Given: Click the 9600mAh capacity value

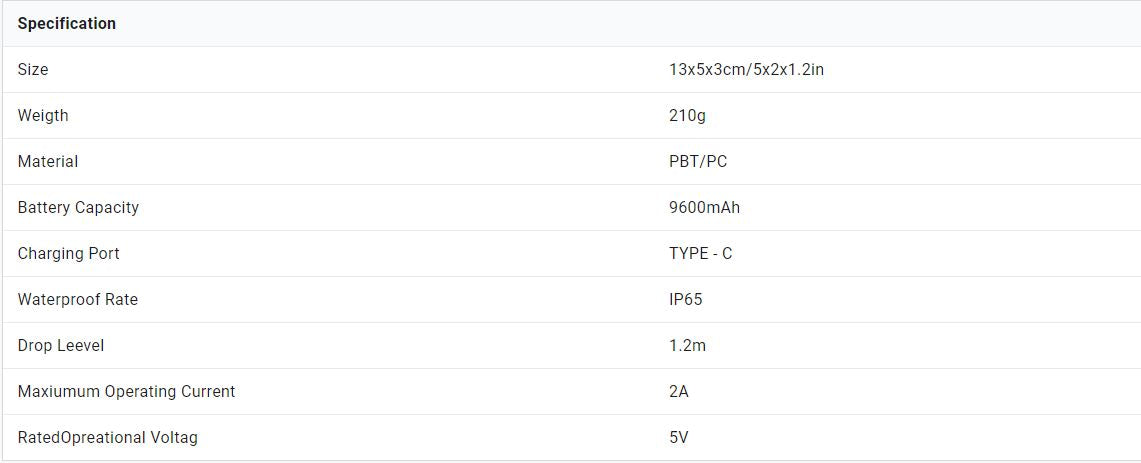Looking at the screenshot, I should (x=704, y=207).
